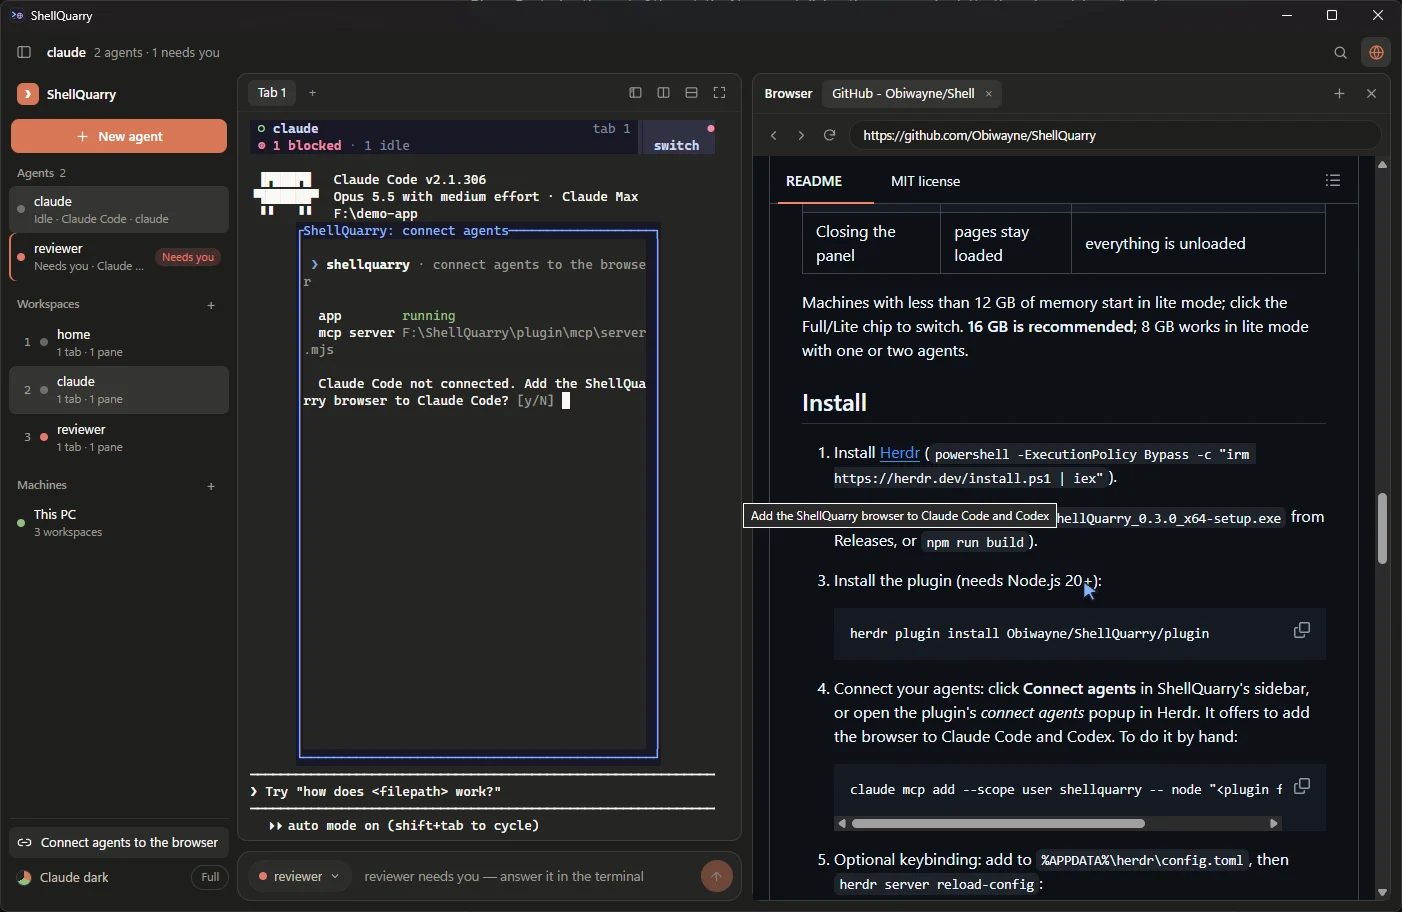The width and height of the screenshot is (1402, 912).
Task: Add a new workspace
Action: tap(211, 305)
